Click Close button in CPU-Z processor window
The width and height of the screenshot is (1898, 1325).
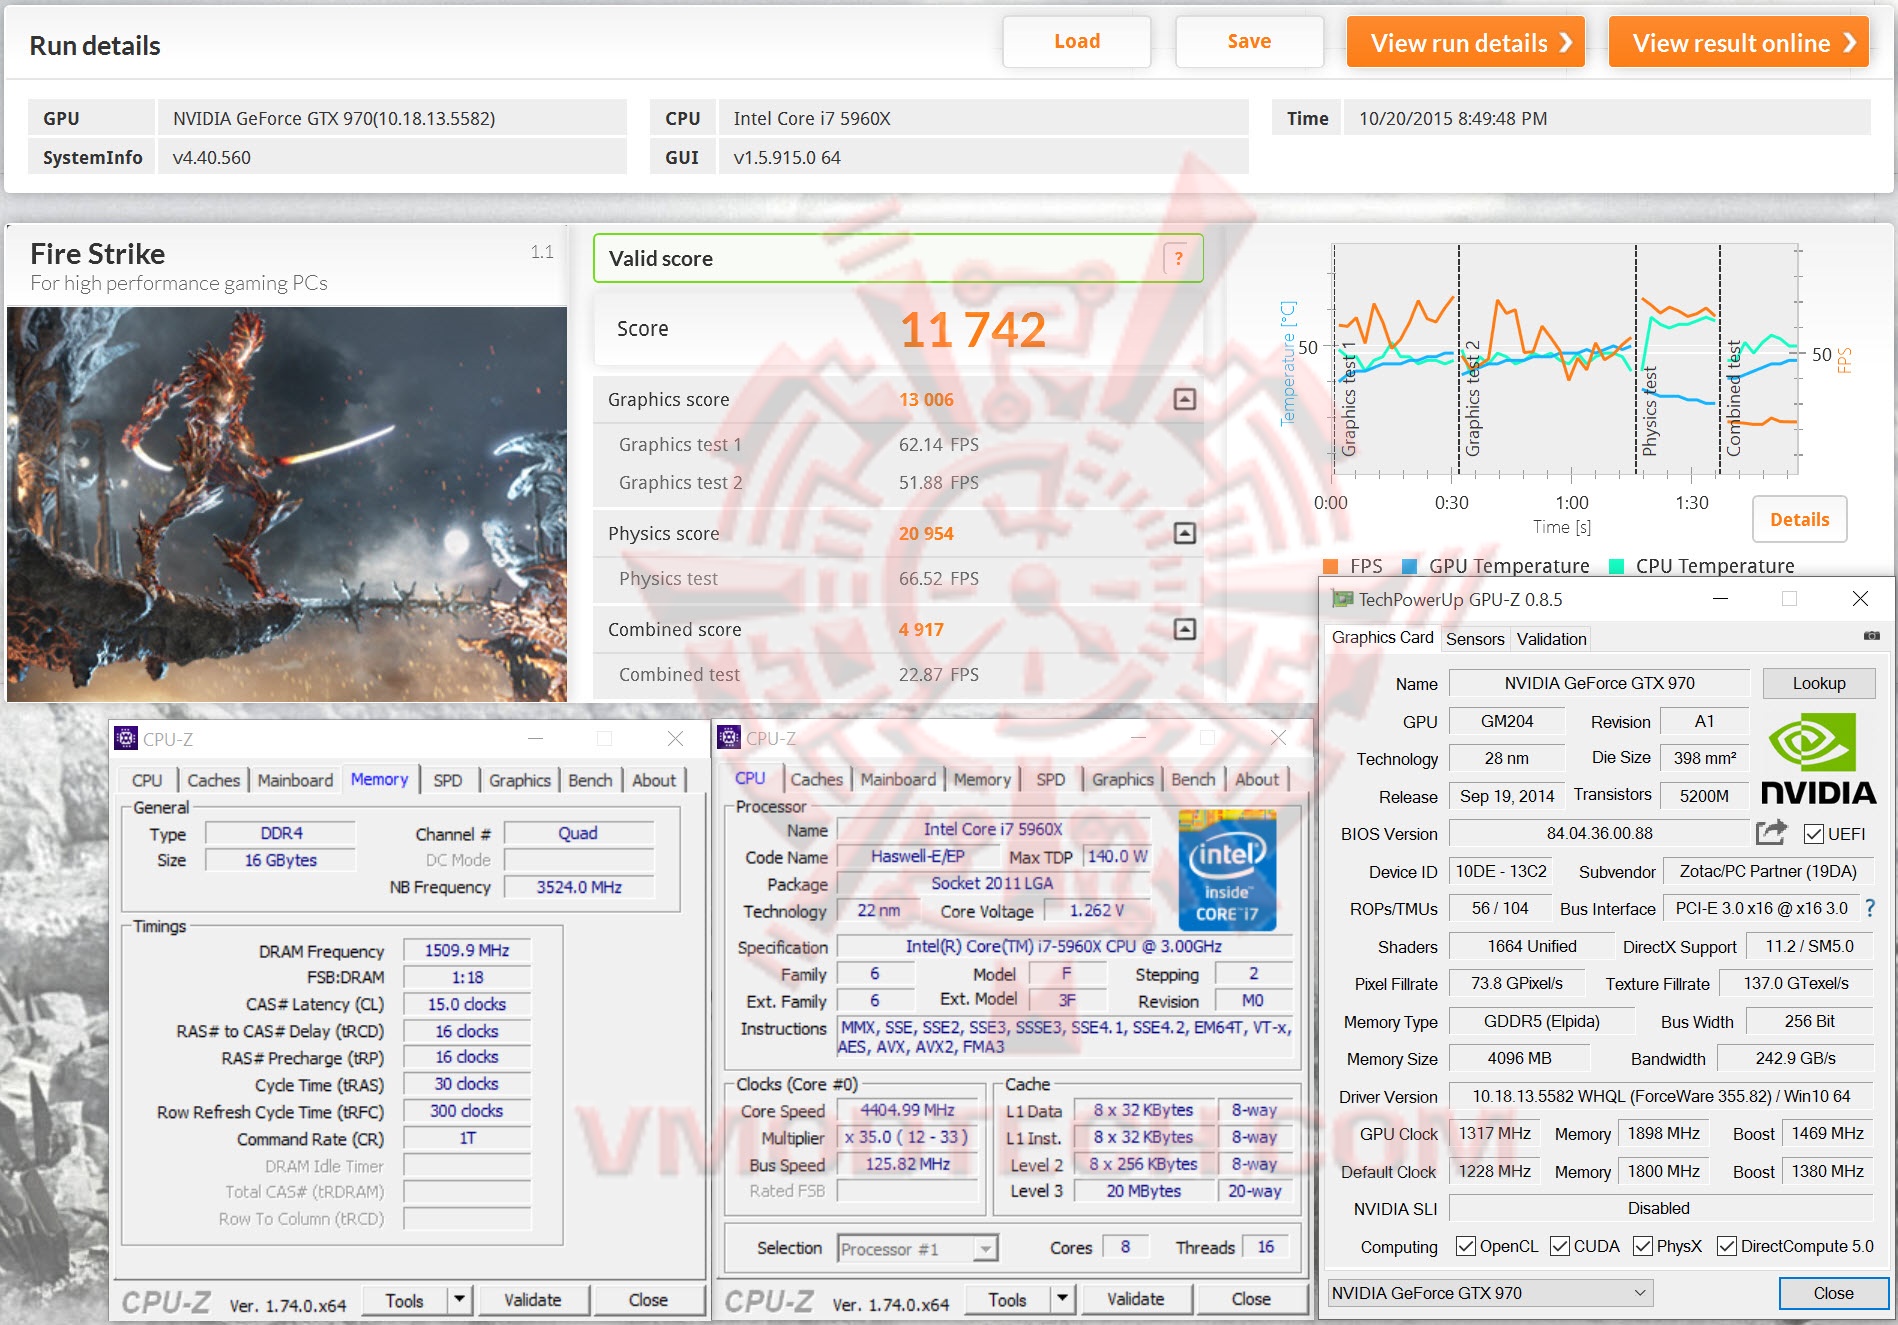point(1251,1299)
